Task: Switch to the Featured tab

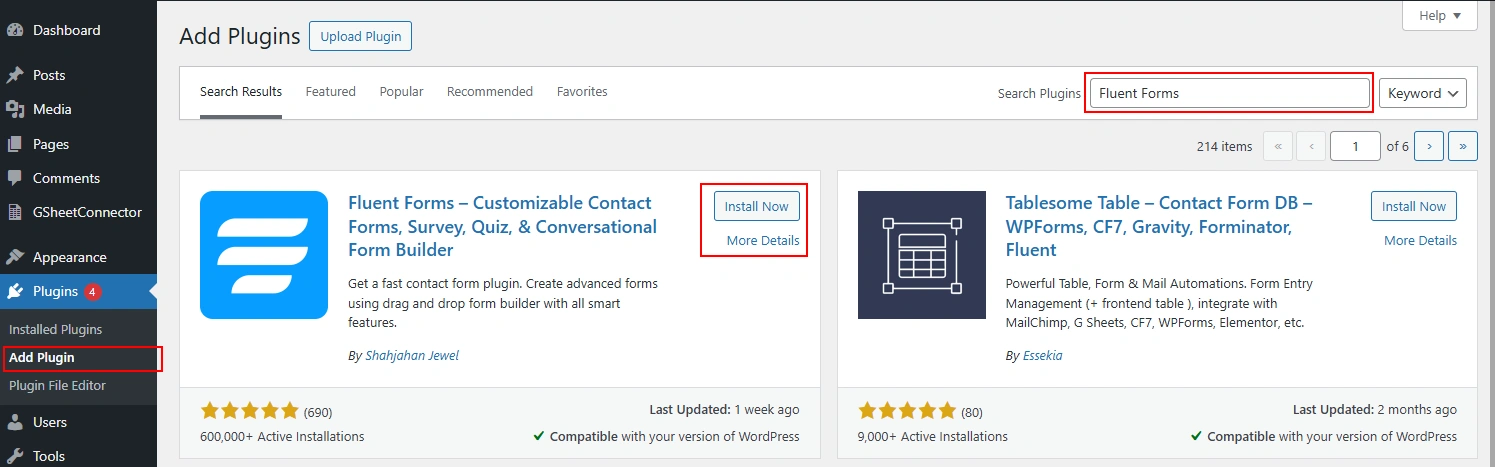Action: point(330,91)
